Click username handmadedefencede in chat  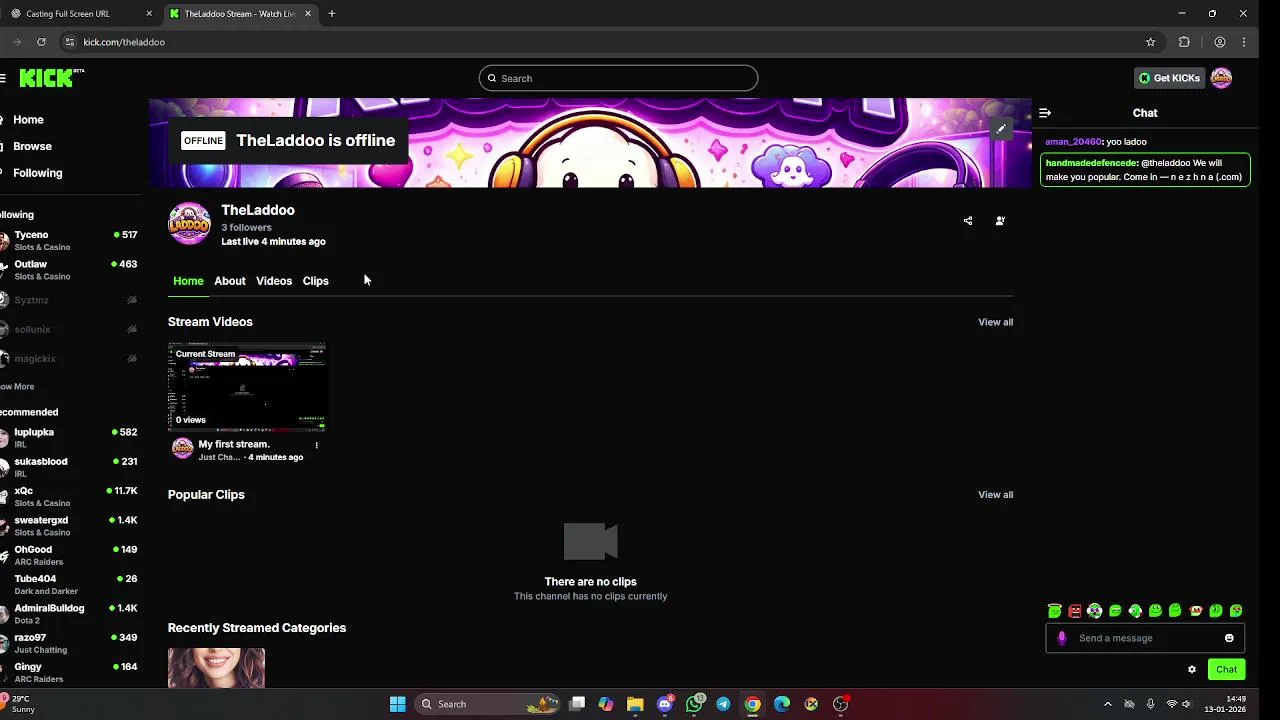click(x=1092, y=163)
